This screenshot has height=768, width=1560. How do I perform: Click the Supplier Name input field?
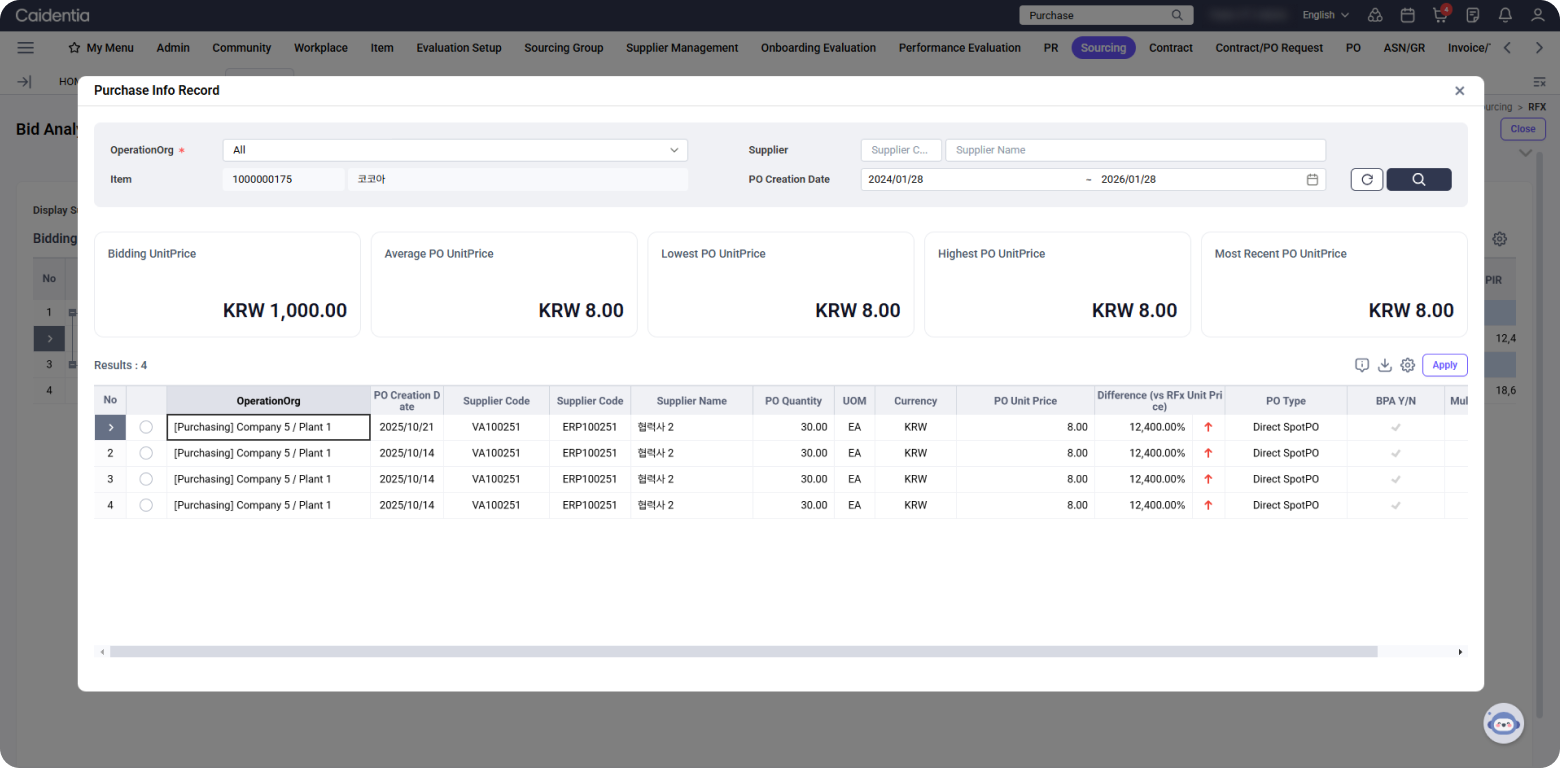click(x=1135, y=150)
